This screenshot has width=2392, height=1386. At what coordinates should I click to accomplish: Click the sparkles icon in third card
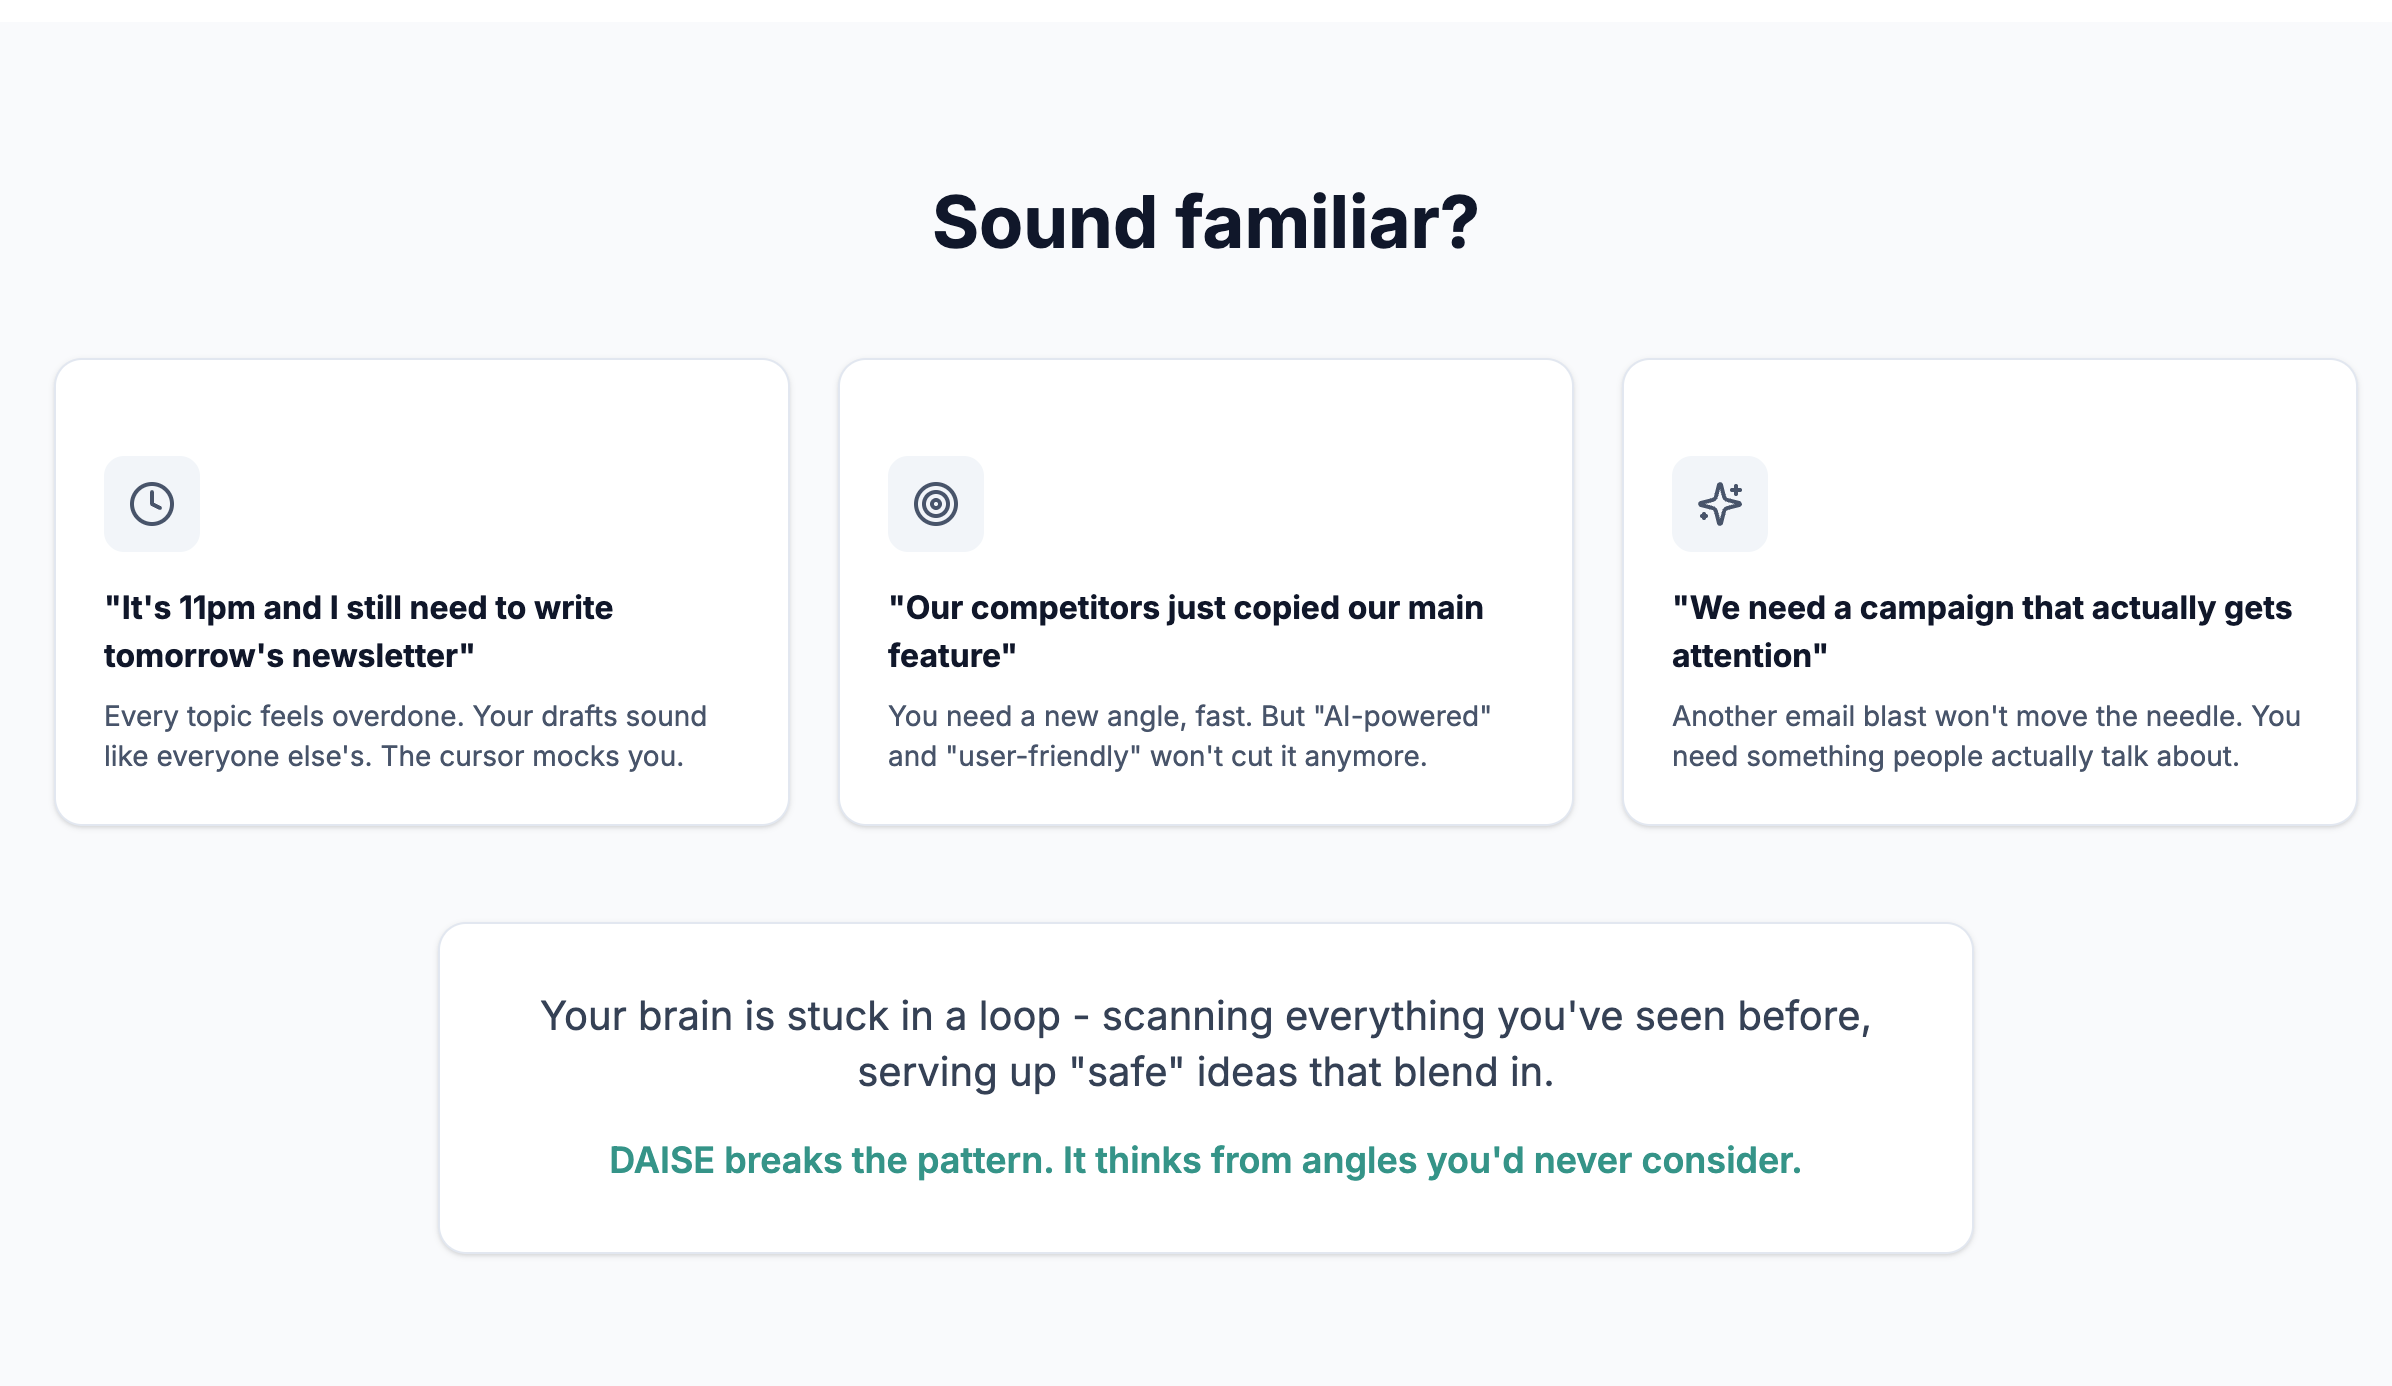tap(1720, 504)
